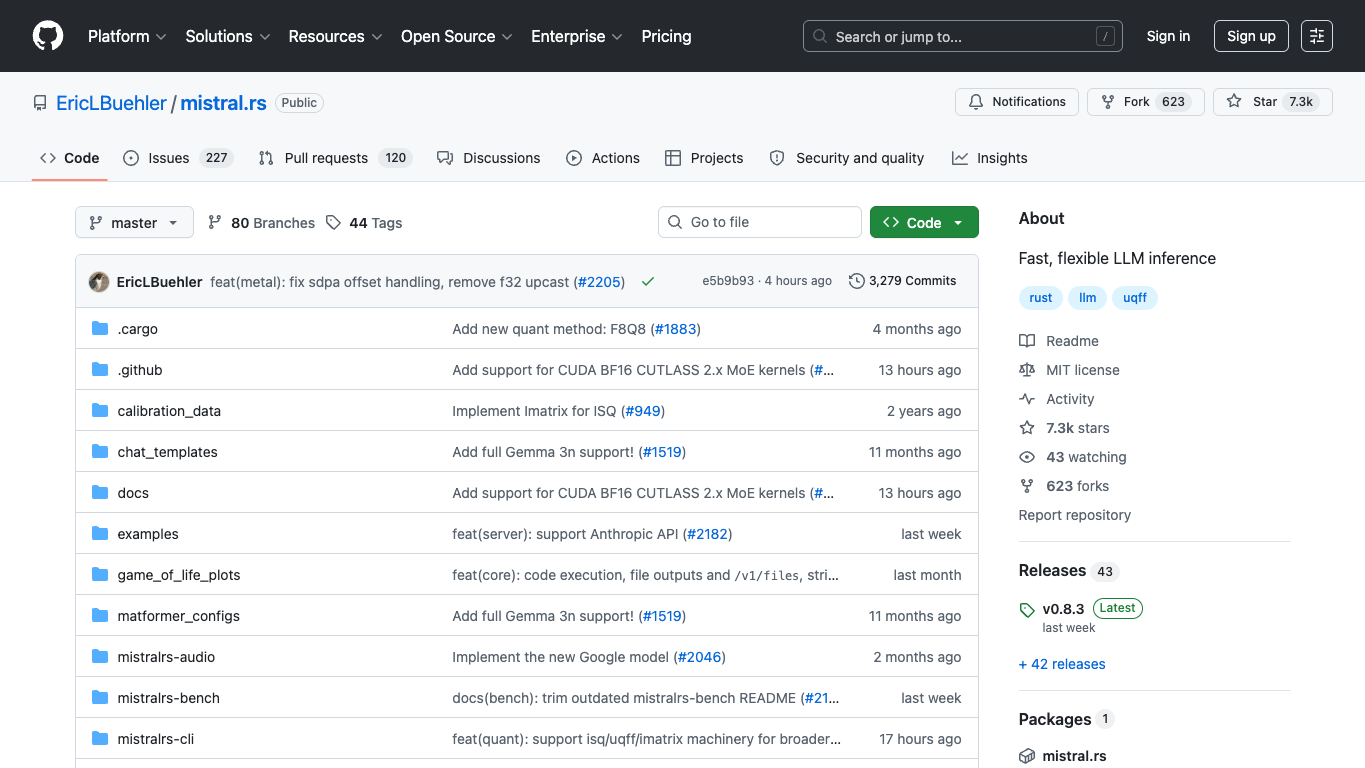
Task: Click the pulse icon beside Activity
Action: point(1027,399)
